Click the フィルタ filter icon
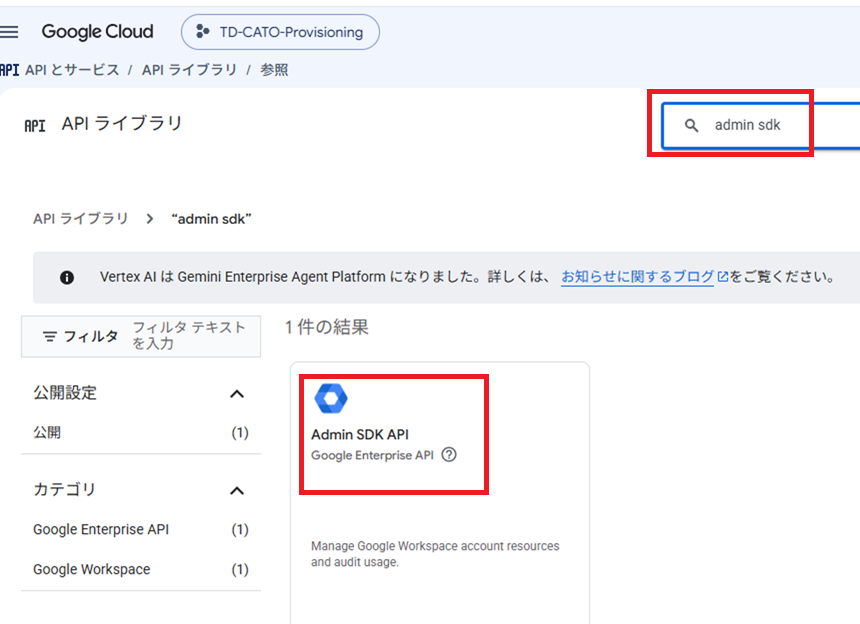 pos(50,336)
